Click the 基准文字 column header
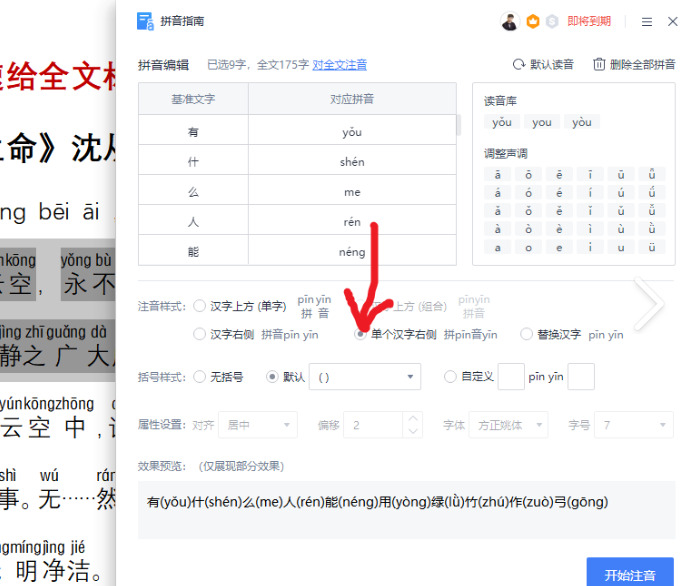 pyautogui.click(x=193, y=99)
